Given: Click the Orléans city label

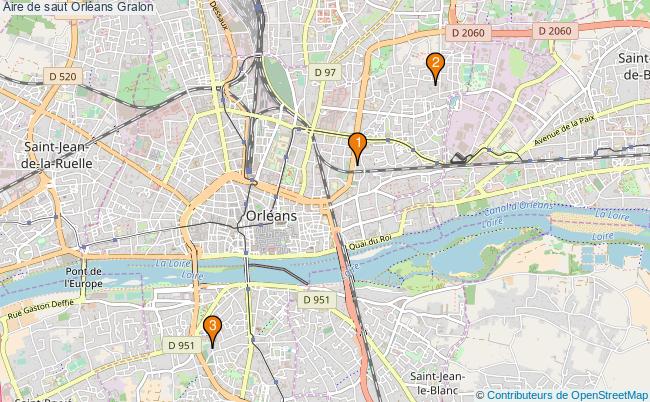Looking at the screenshot, I should coord(272,216).
